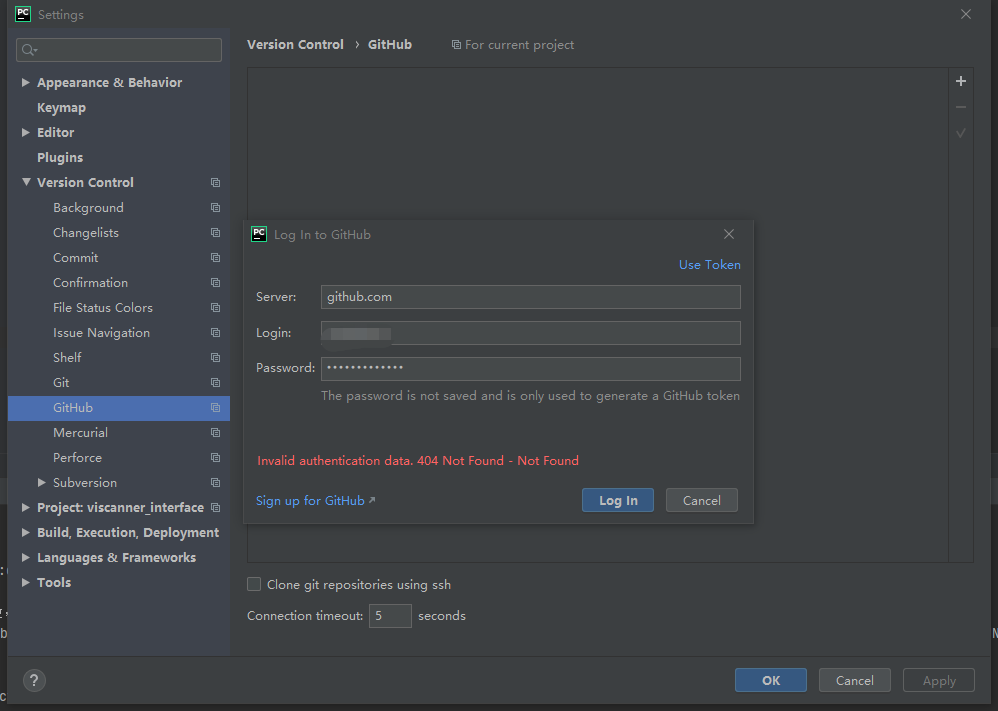The height and width of the screenshot is (711, 998).
Task: Click the Login username field
Action: (531, 333)
